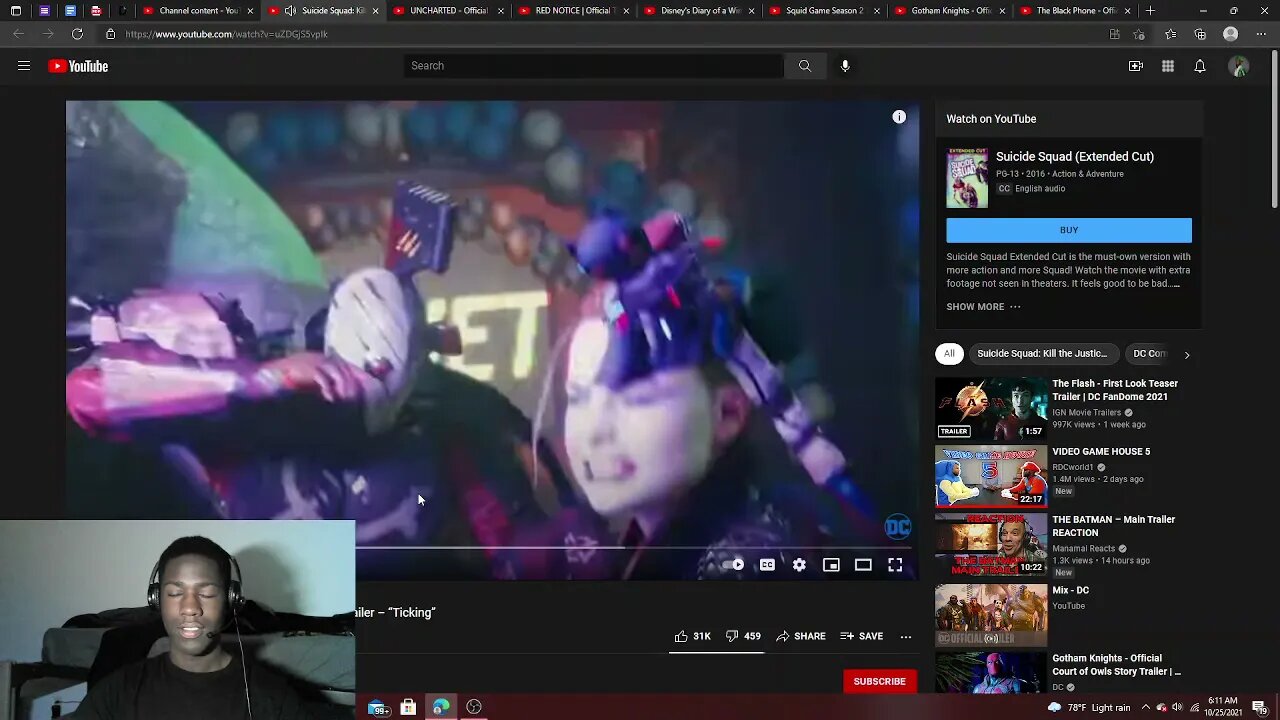Click the Suicide Squad Extended Cut poster
1280x720 pixels.
(967, 178)
